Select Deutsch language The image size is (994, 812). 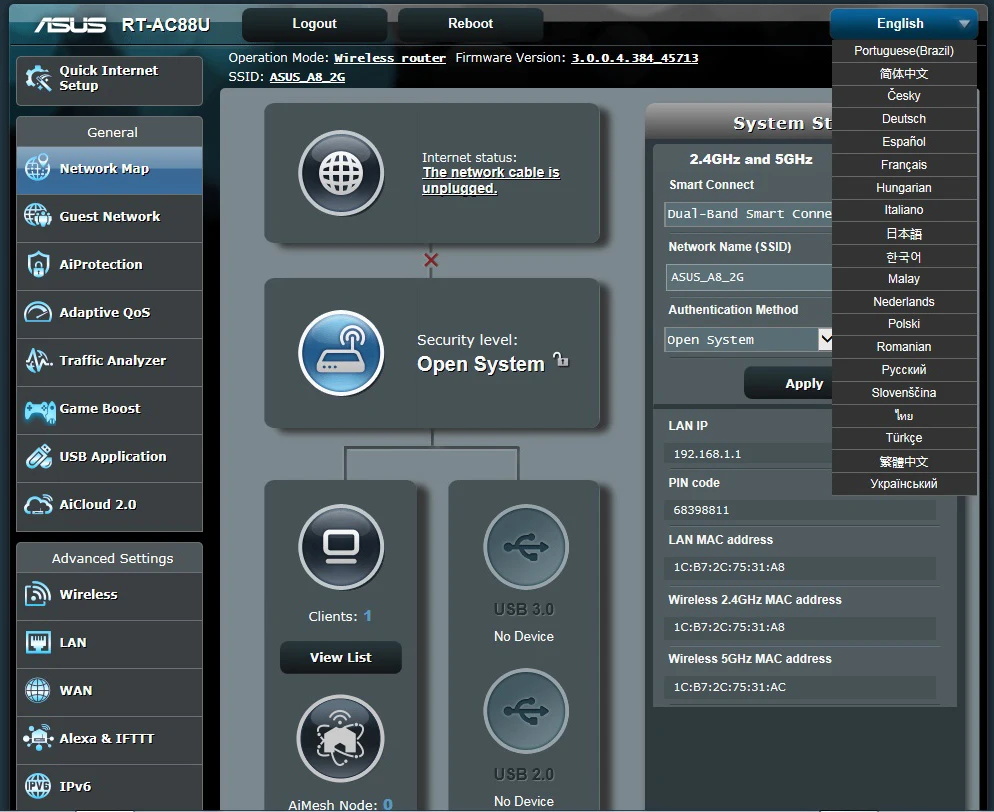904,119
